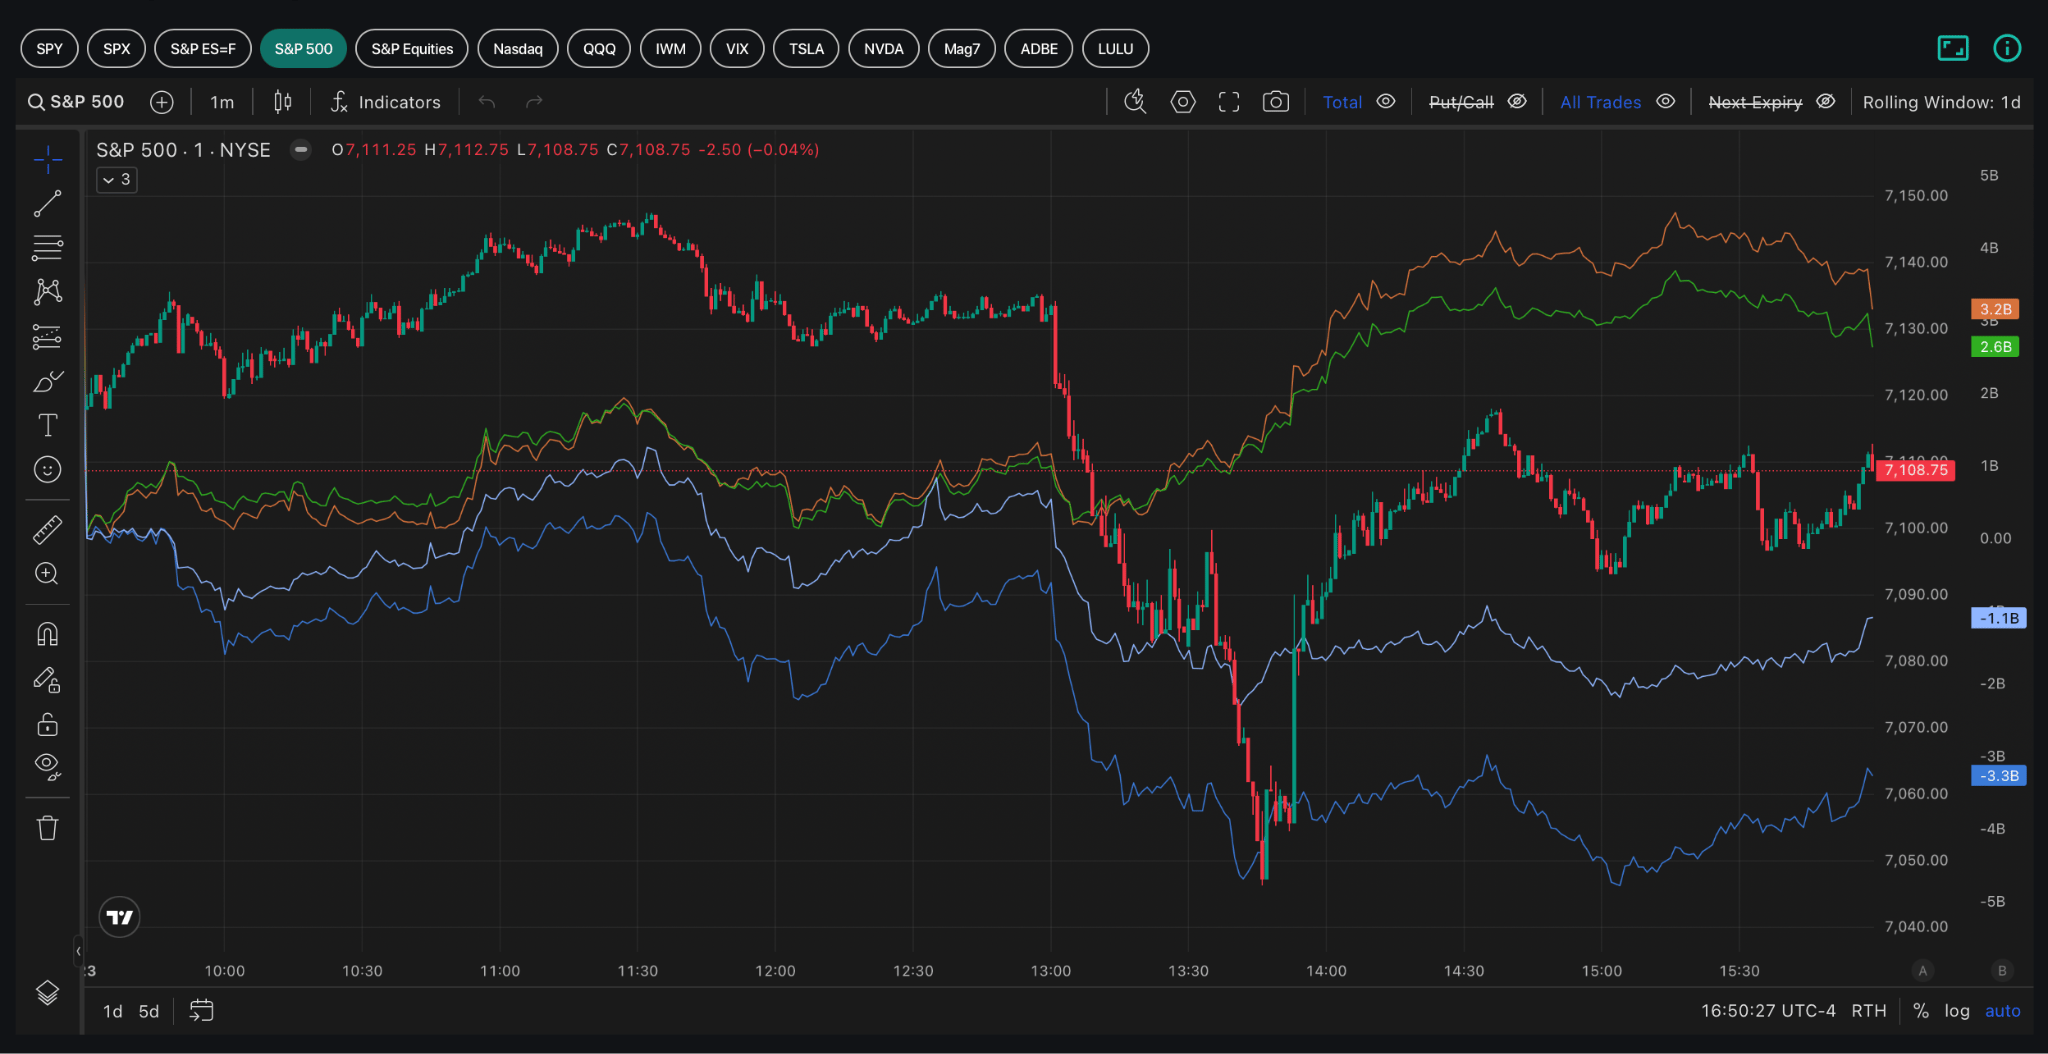This screenshot has height=1054, width=2048.
Task: Select the TSLA ticker tab
Action: [x=806, y=49]
